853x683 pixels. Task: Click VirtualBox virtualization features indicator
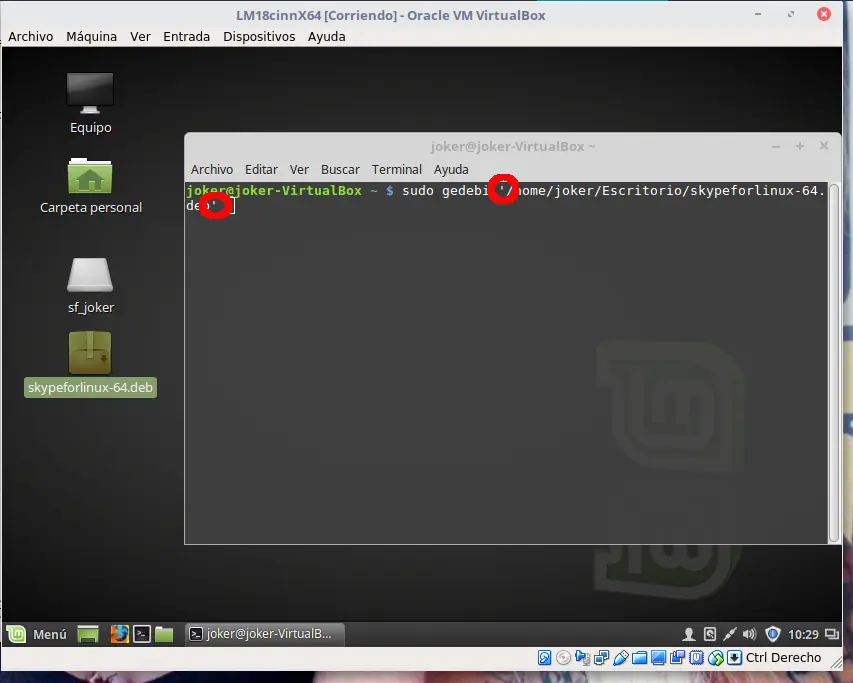point(696,658)
